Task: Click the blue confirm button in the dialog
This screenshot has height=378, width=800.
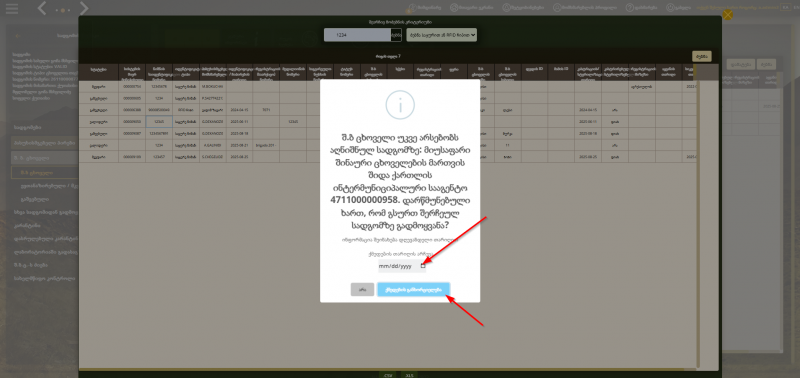Action: pyautogui.click(x=413, y=290)
